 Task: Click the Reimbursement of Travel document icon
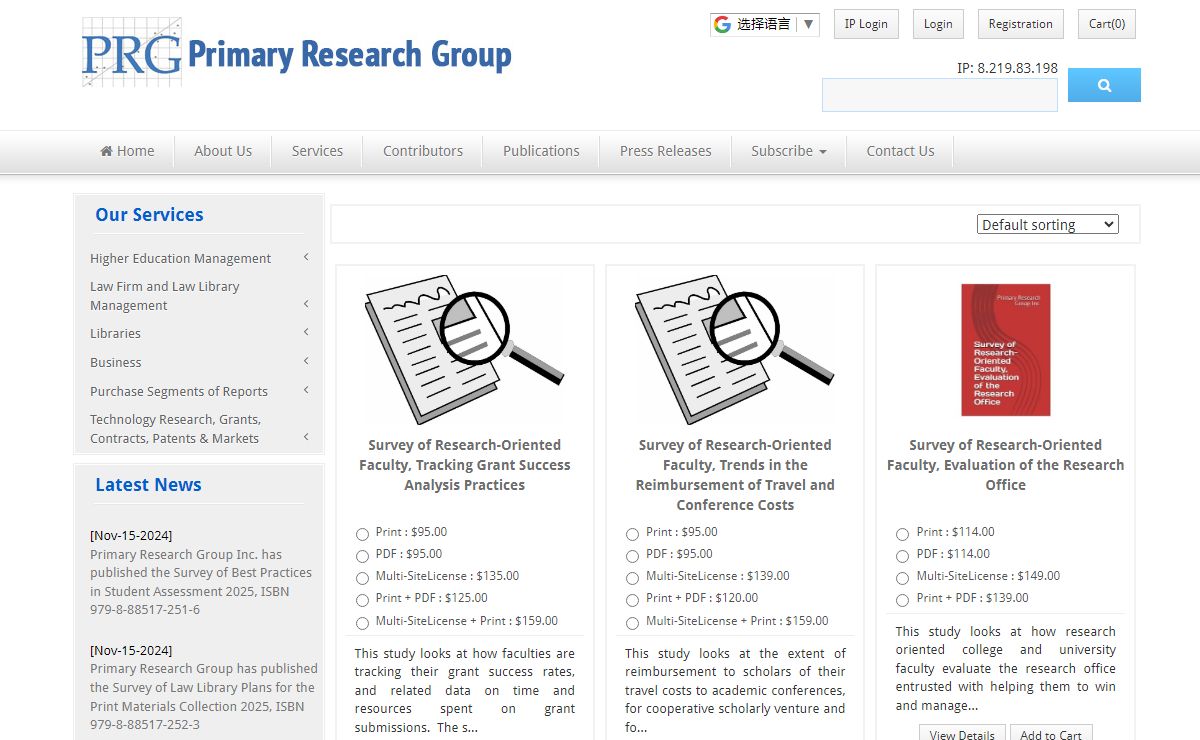click(735, 349)
